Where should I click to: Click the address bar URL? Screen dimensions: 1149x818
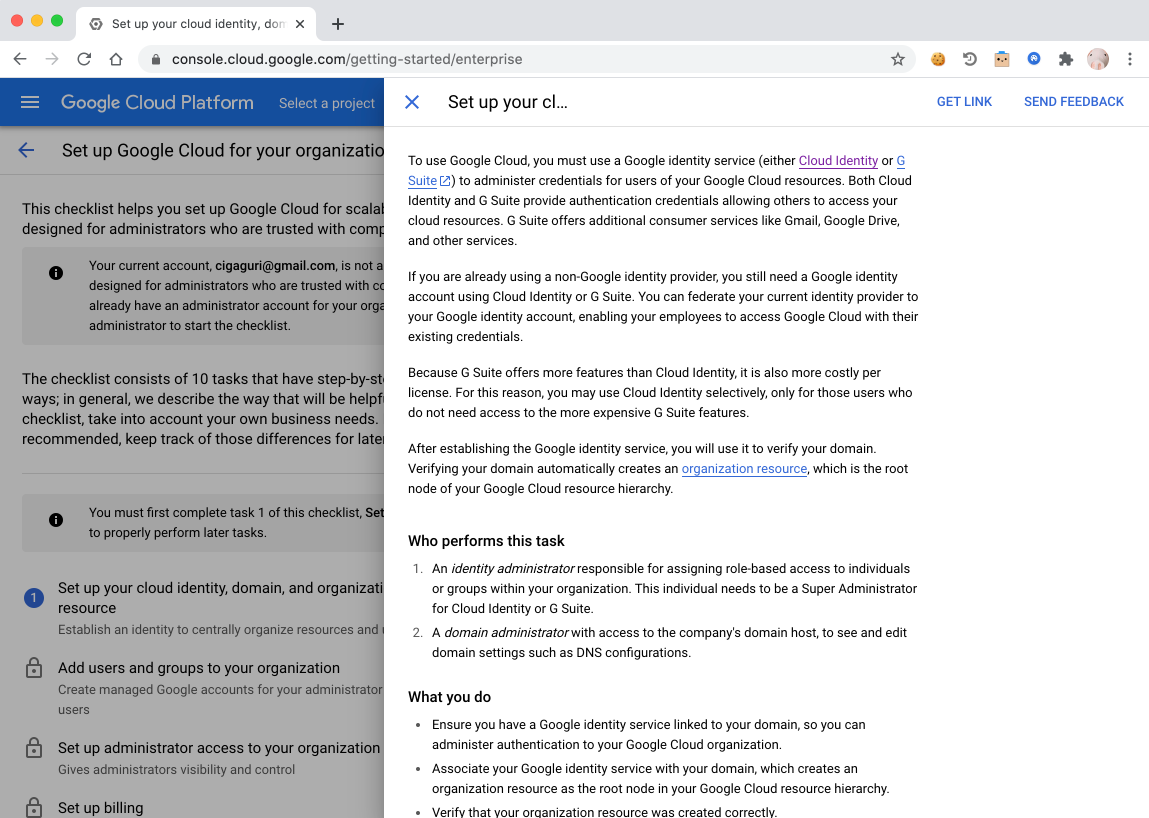[347, 59]
